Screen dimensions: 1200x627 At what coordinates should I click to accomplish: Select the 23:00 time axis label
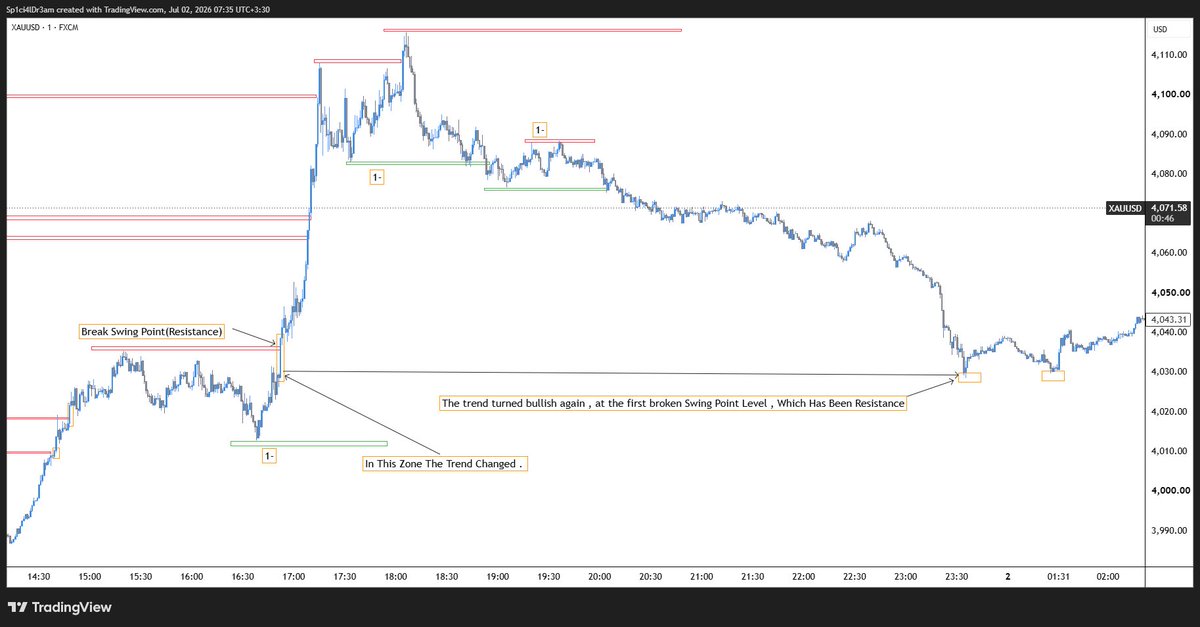tap(905, 577)
